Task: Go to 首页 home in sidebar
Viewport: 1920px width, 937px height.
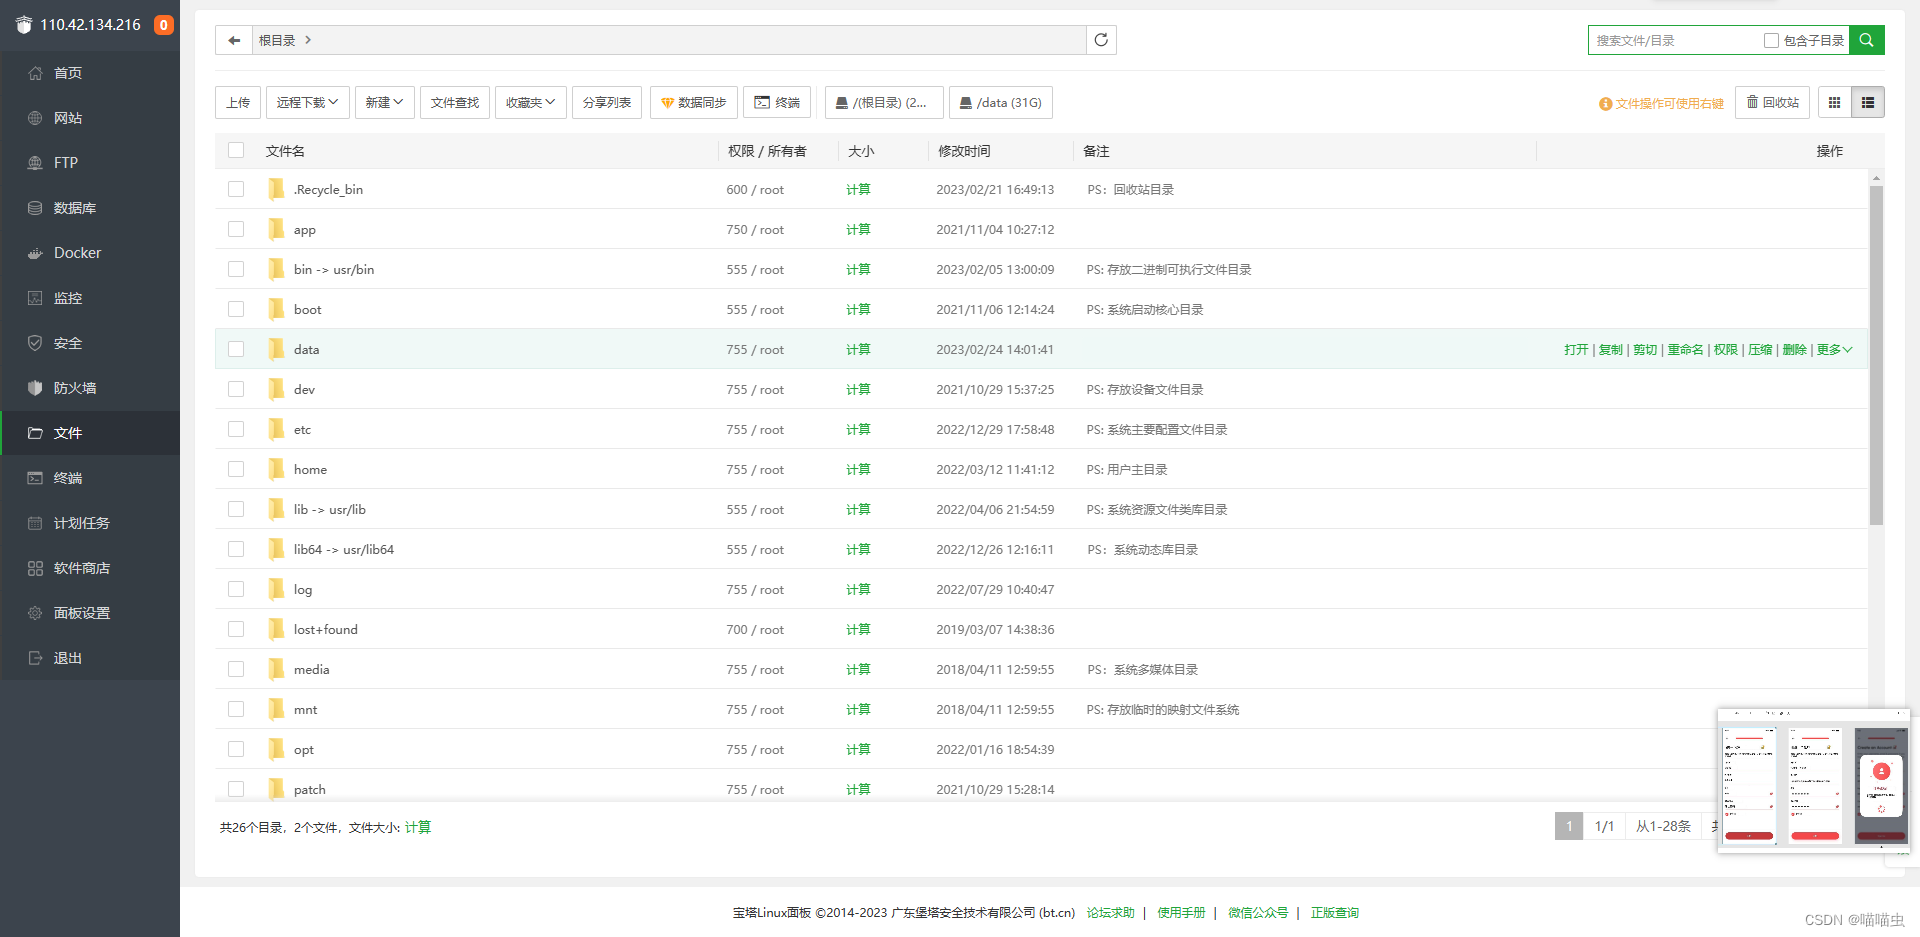Action: (90, 73)
